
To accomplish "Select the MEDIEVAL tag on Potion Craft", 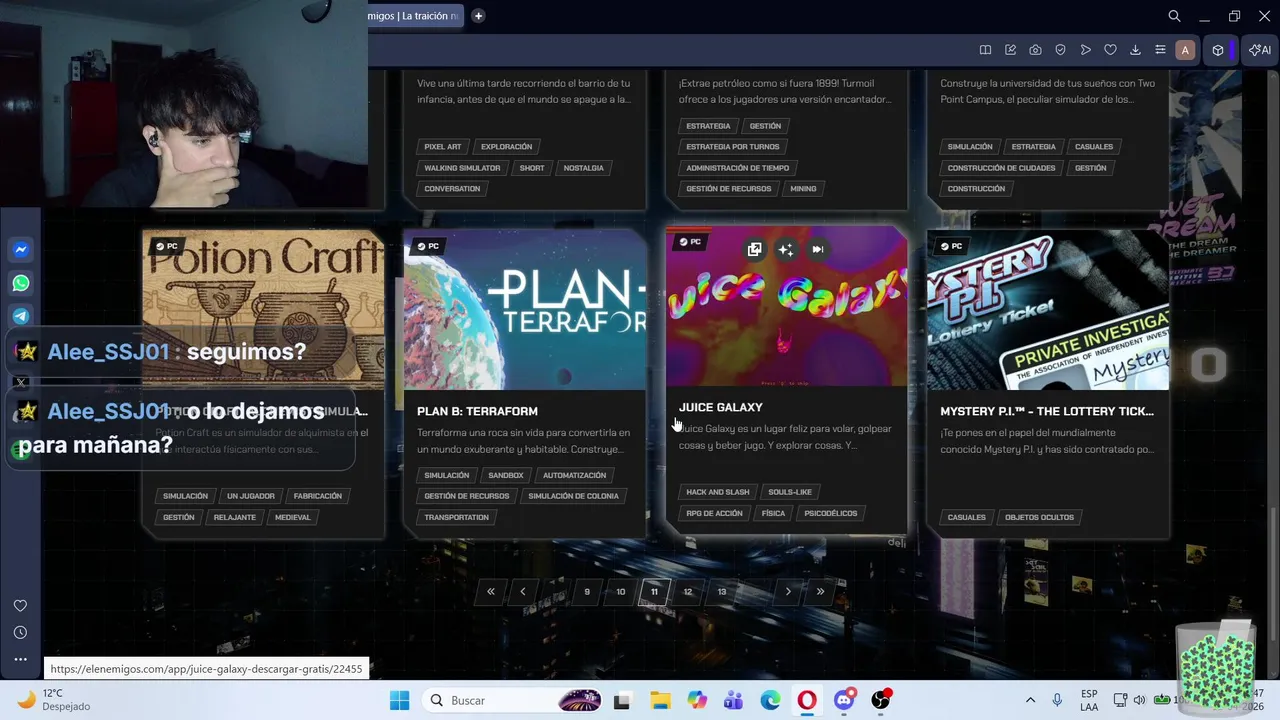I will pos(293,518).
